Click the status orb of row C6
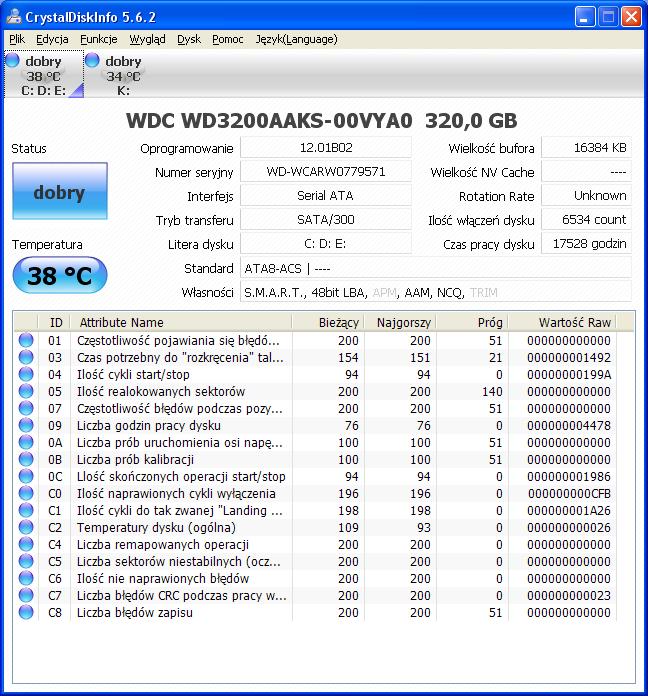 pos(26,578)
